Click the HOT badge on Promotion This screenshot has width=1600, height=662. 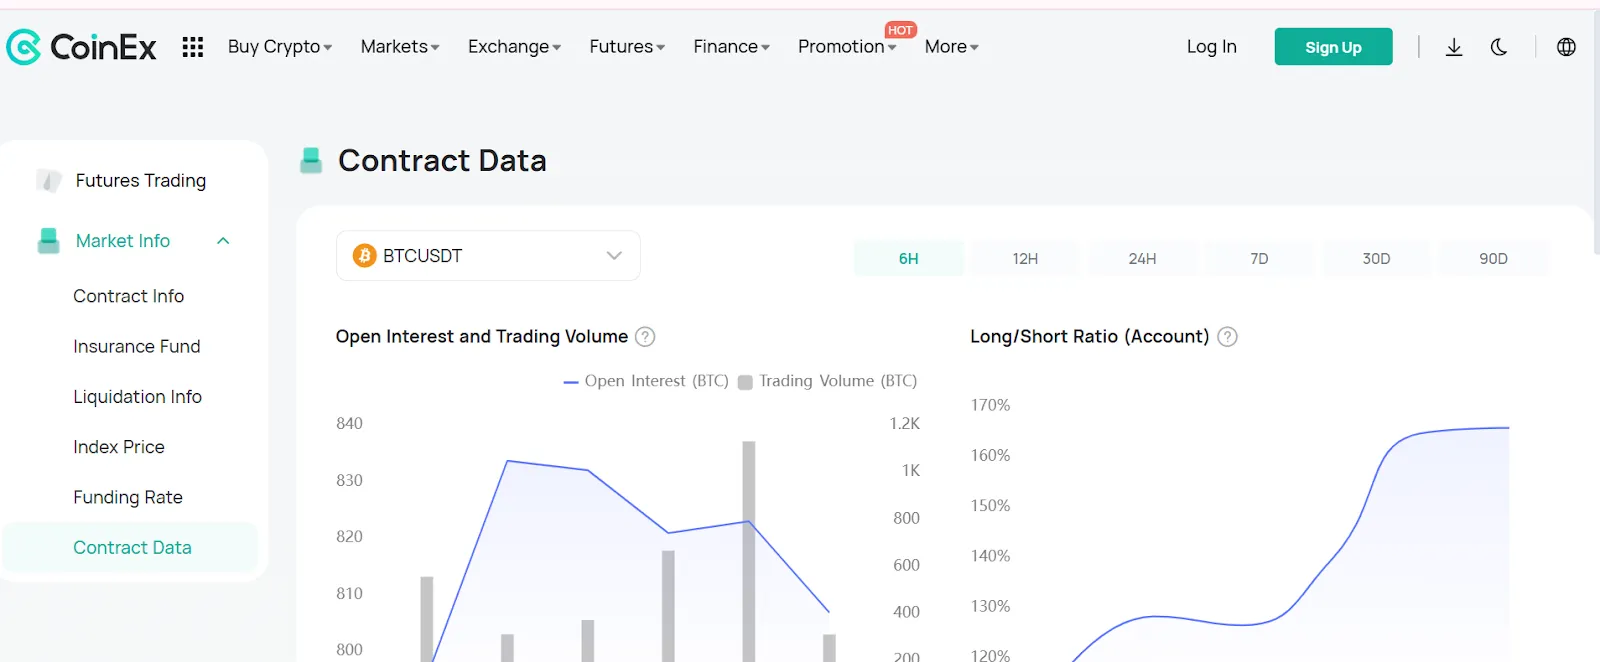900,30
